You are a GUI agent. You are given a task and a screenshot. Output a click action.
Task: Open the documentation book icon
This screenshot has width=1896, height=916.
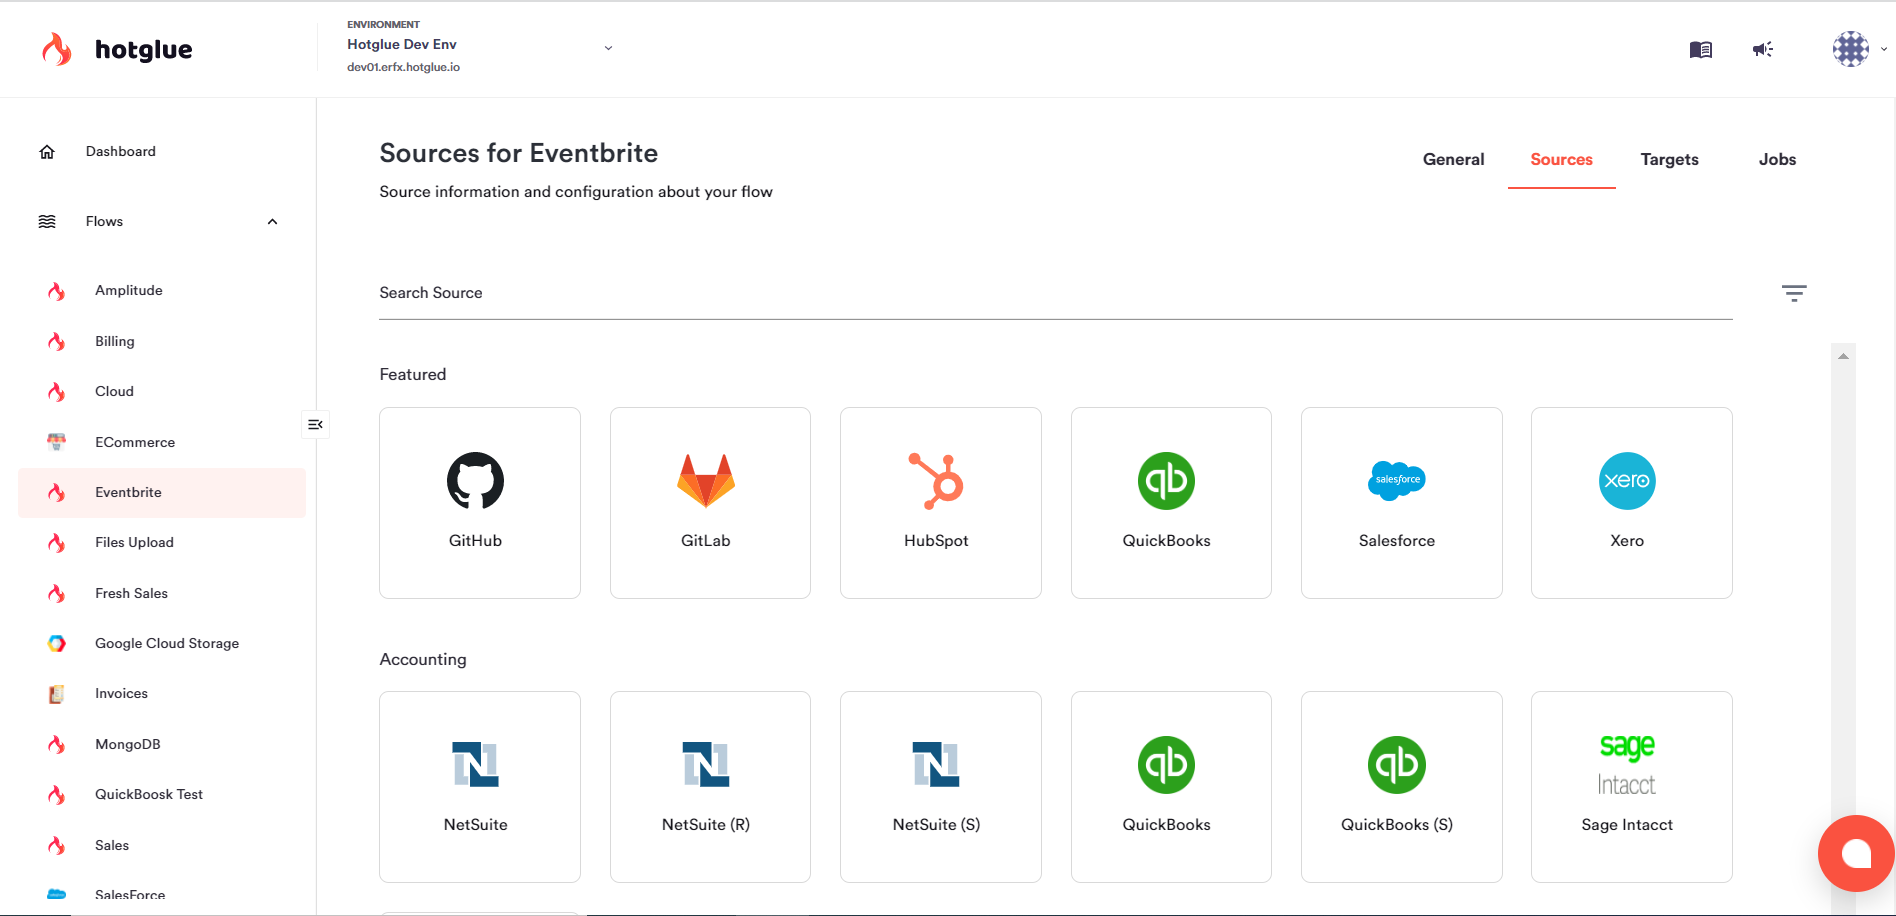pyautogui.click(x=1700, y=49)
